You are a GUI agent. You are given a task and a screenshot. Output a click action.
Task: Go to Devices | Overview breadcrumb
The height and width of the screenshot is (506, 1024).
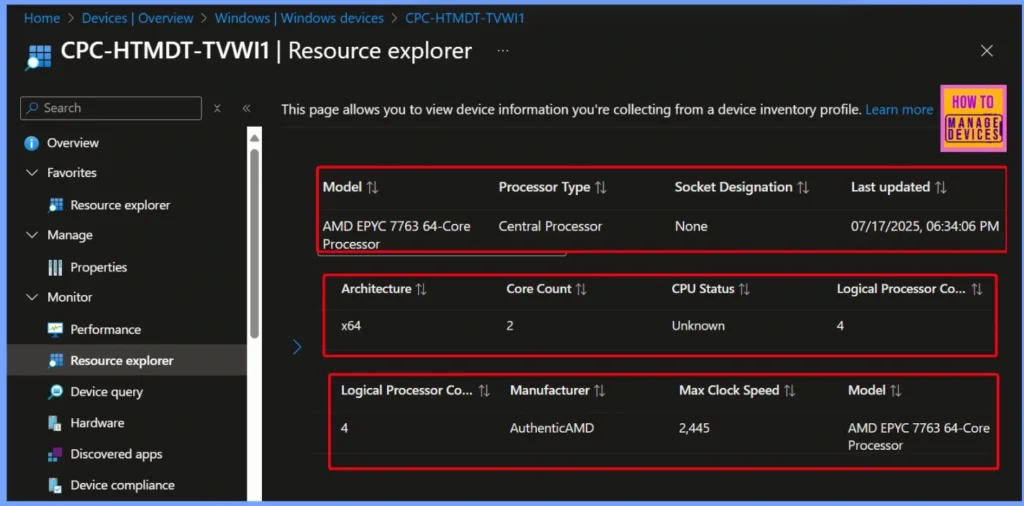pos(137,18)
